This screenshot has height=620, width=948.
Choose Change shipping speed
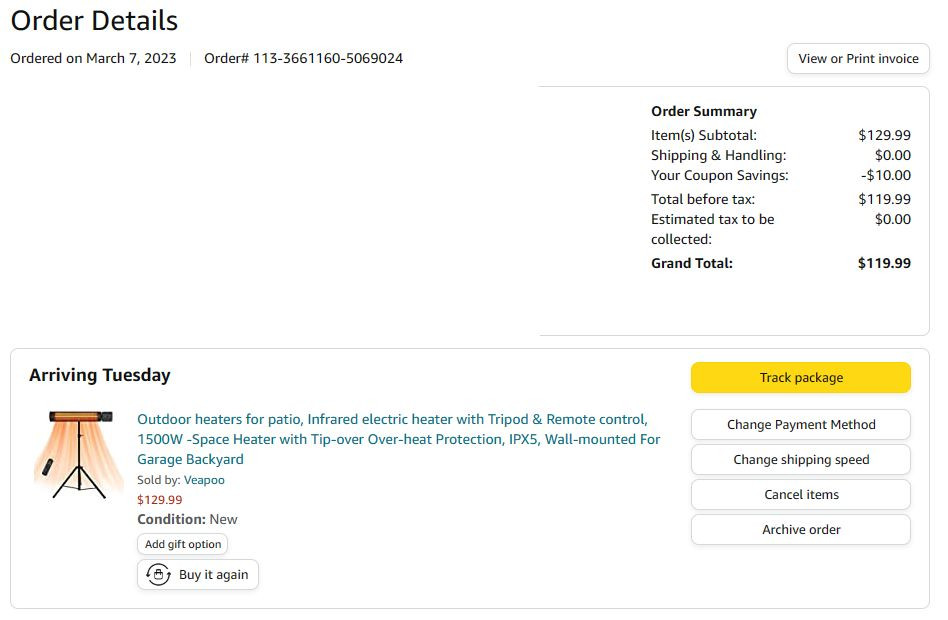tap(800, 460)
